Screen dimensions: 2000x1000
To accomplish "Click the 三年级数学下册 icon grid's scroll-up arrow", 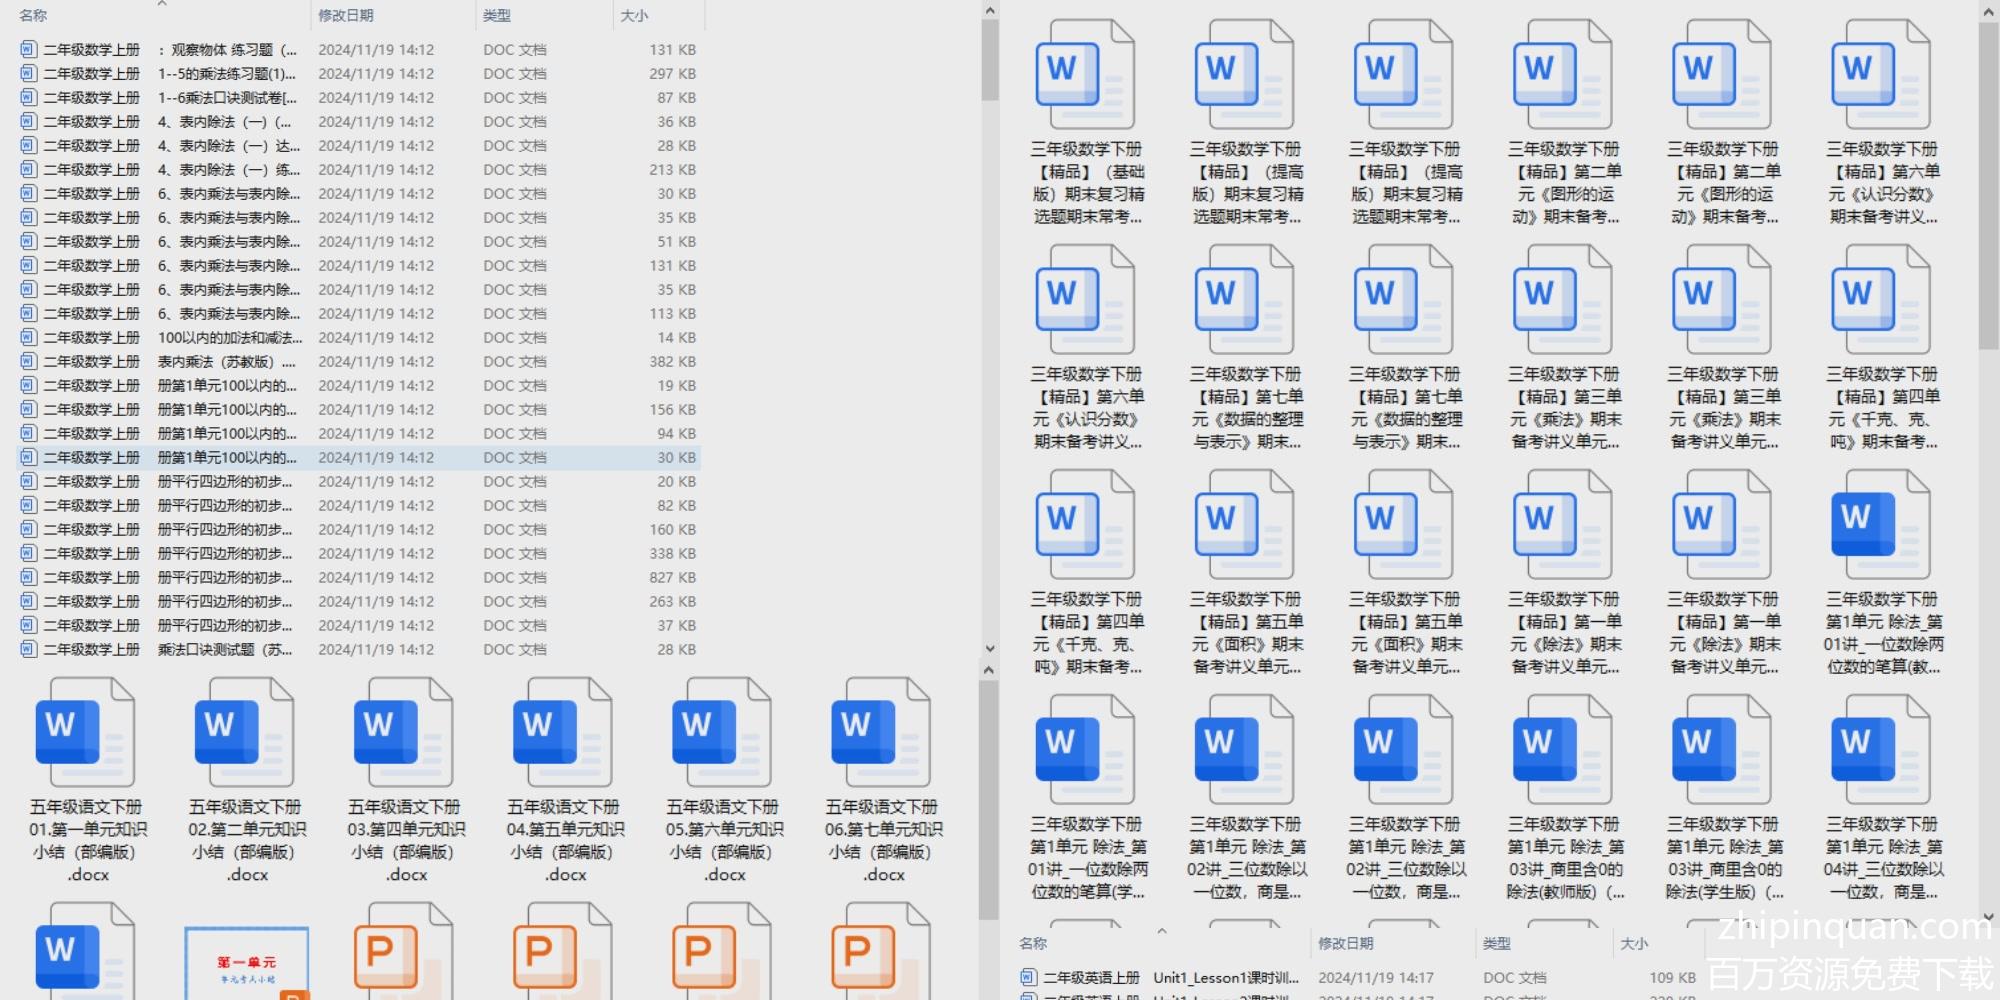I will tap(1988, 10).
